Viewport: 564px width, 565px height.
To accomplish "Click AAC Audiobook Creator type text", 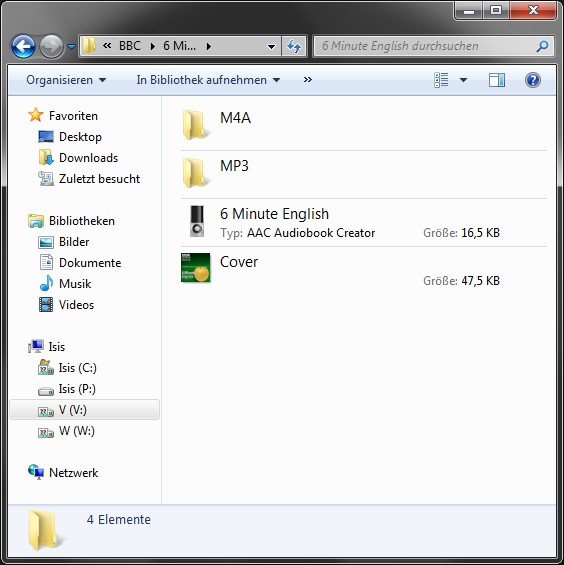I will [311, 233].
